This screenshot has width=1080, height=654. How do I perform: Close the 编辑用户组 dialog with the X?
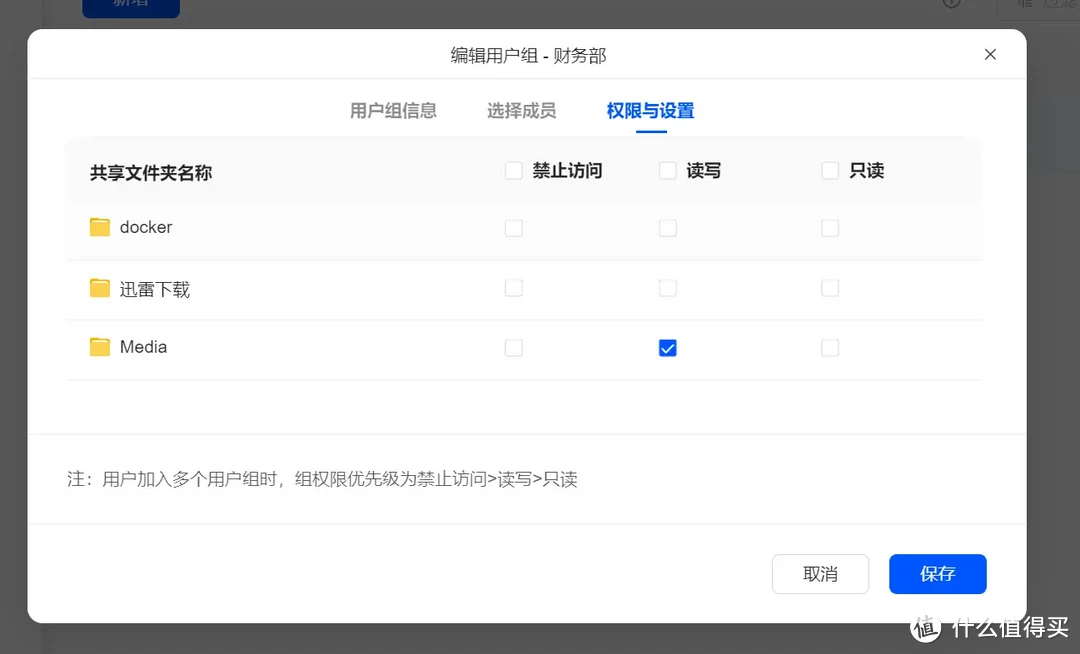(990, 54)
